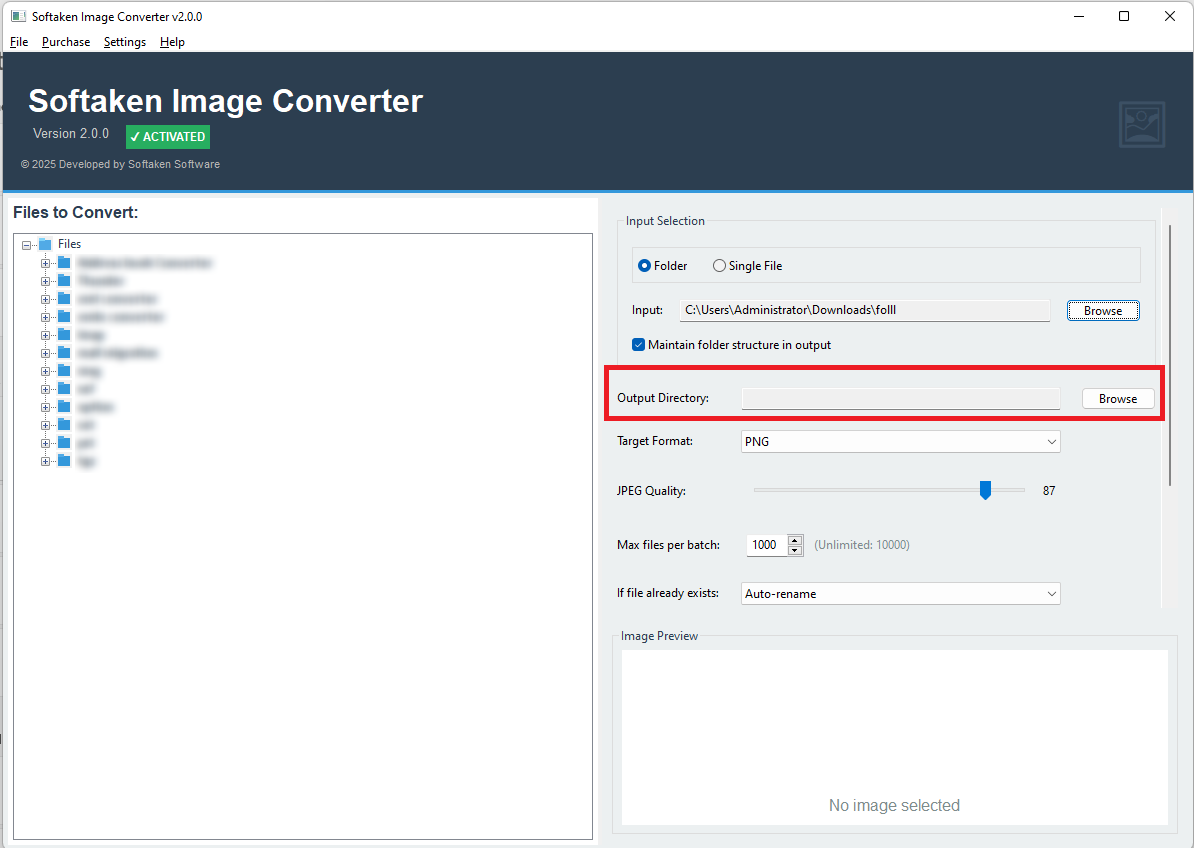Click the Output Directory text field
The height and width of the screenshot is (848, 1194).
tap(901, 398)
